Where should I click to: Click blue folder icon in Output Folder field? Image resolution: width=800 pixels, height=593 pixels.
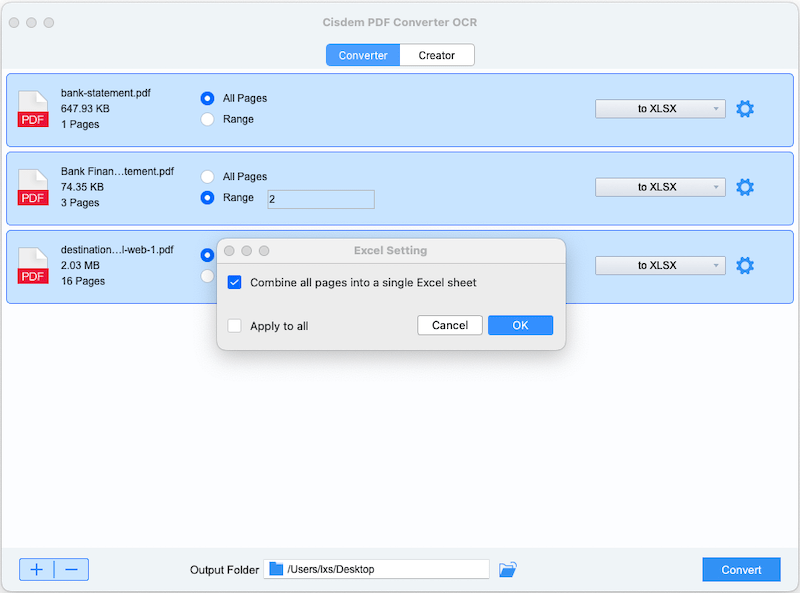coord(276,569)
